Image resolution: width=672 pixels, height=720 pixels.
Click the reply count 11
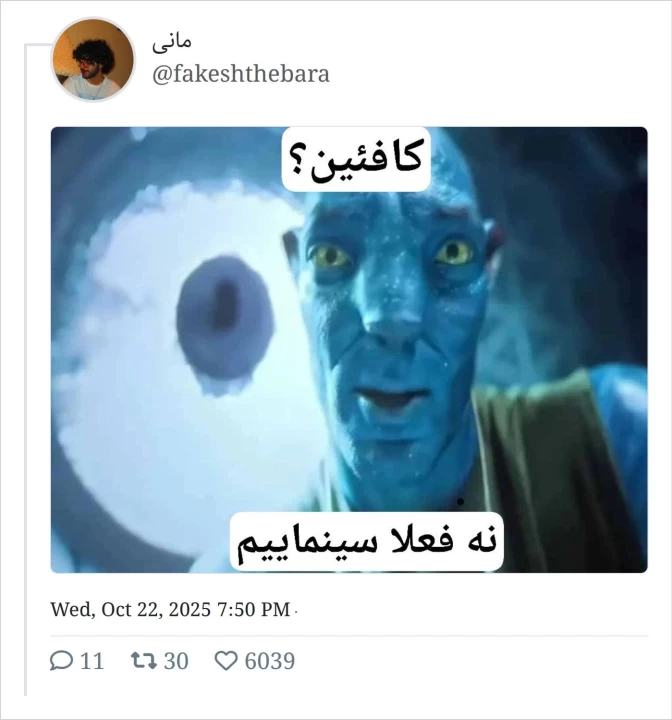coord(92,661)
